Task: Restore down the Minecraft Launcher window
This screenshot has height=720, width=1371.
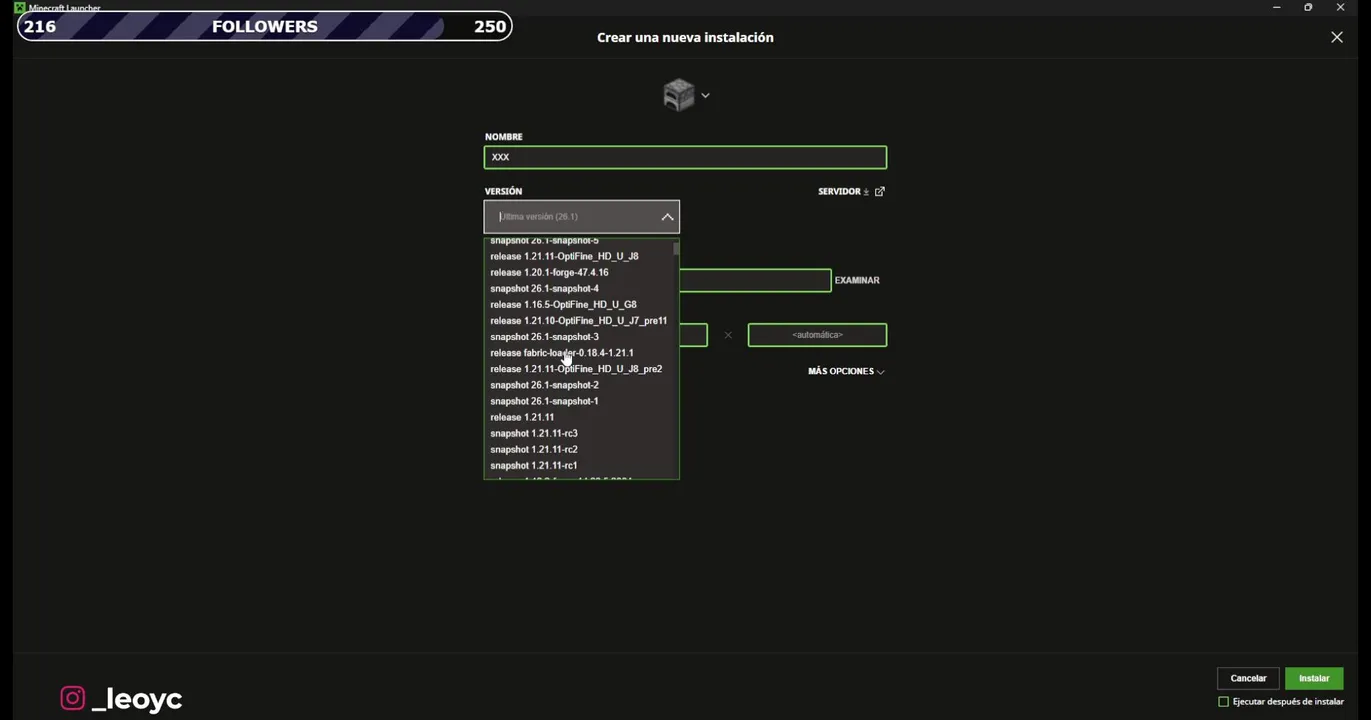Action: click(x=1308, y=8)
